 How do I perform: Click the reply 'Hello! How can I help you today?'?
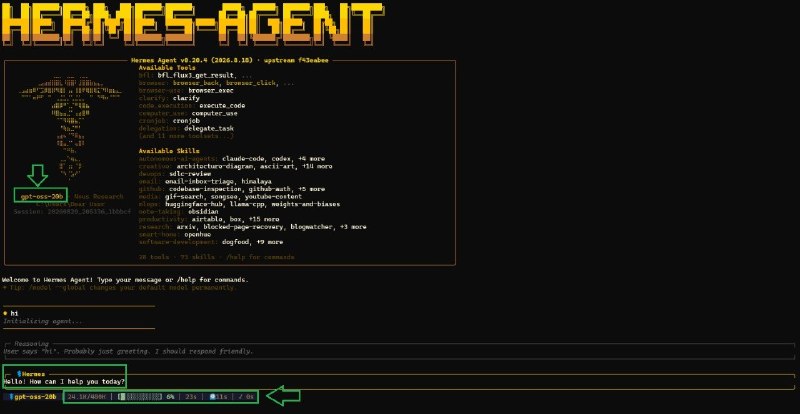[64, 382]
